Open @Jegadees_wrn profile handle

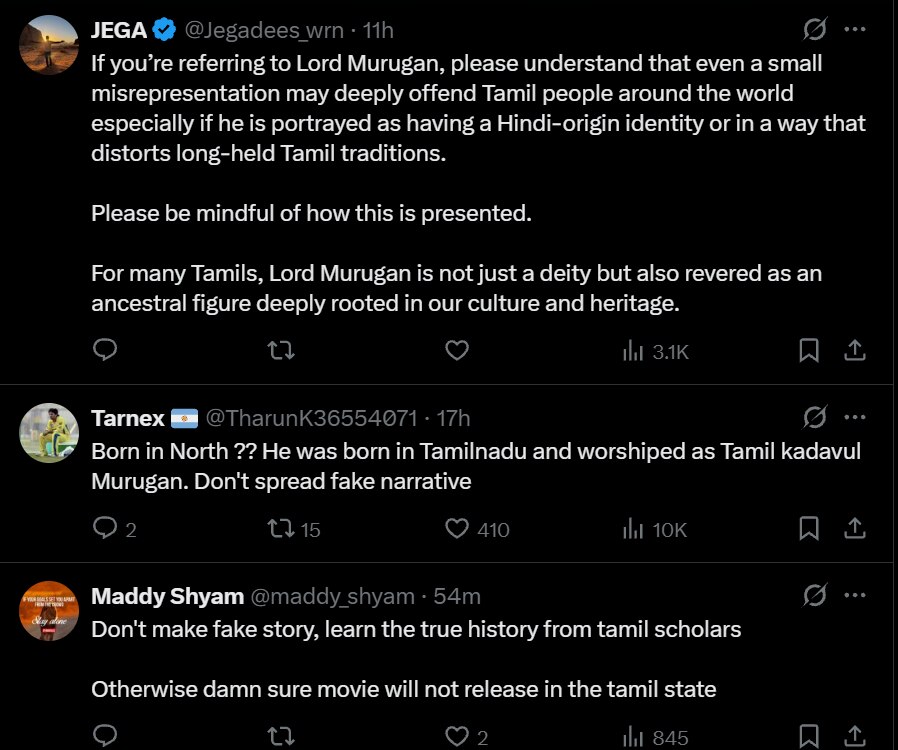[x=264, y=30]
